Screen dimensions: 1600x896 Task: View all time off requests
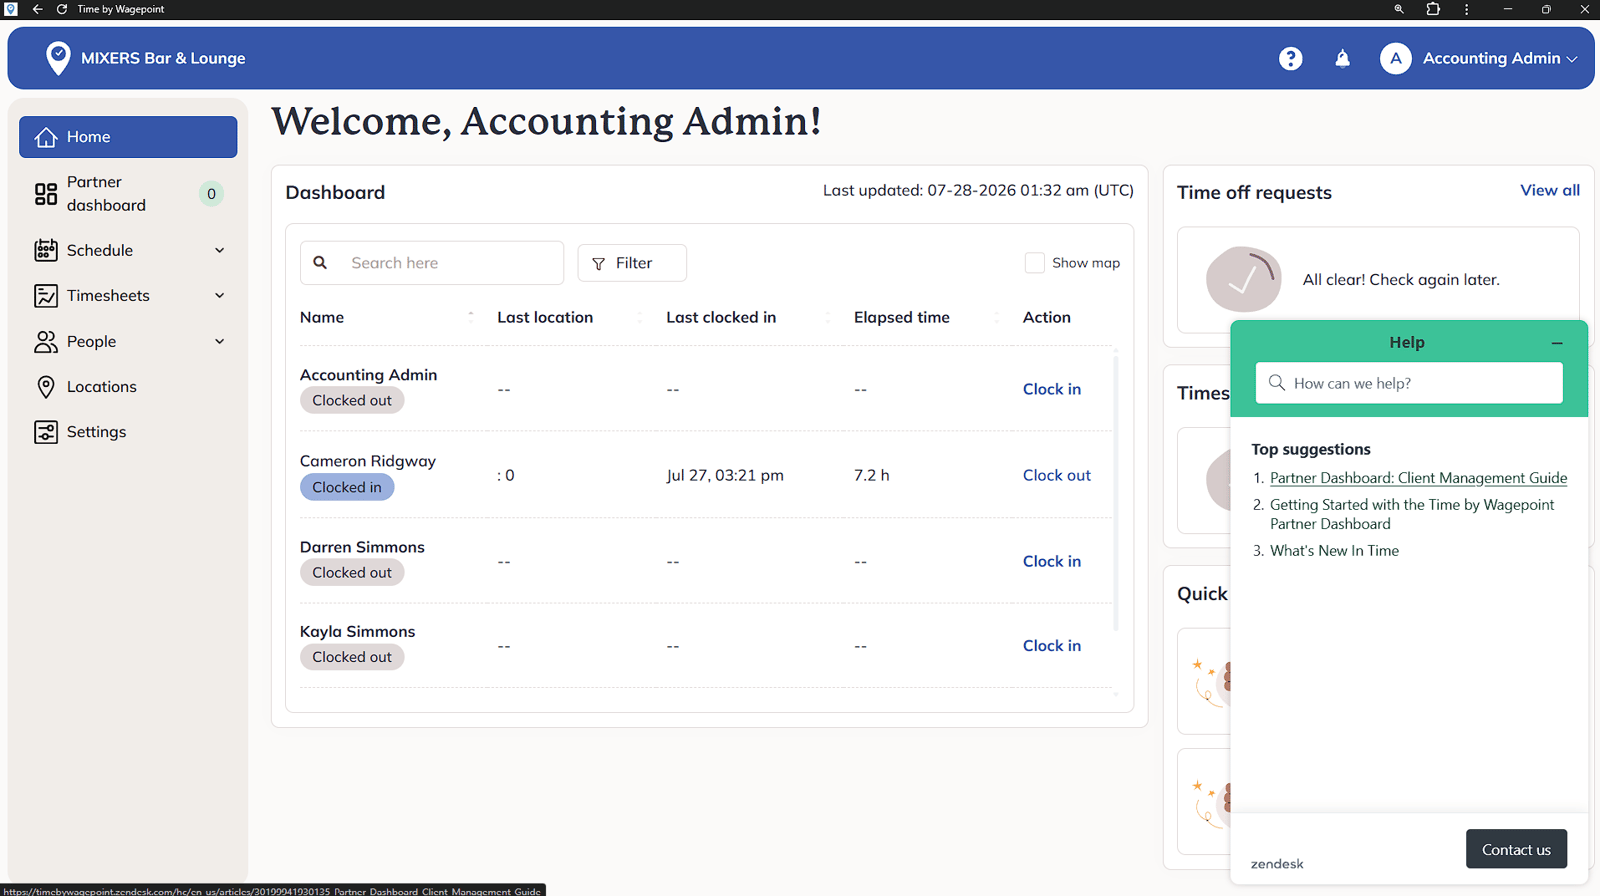click(x=1550, y=190)
